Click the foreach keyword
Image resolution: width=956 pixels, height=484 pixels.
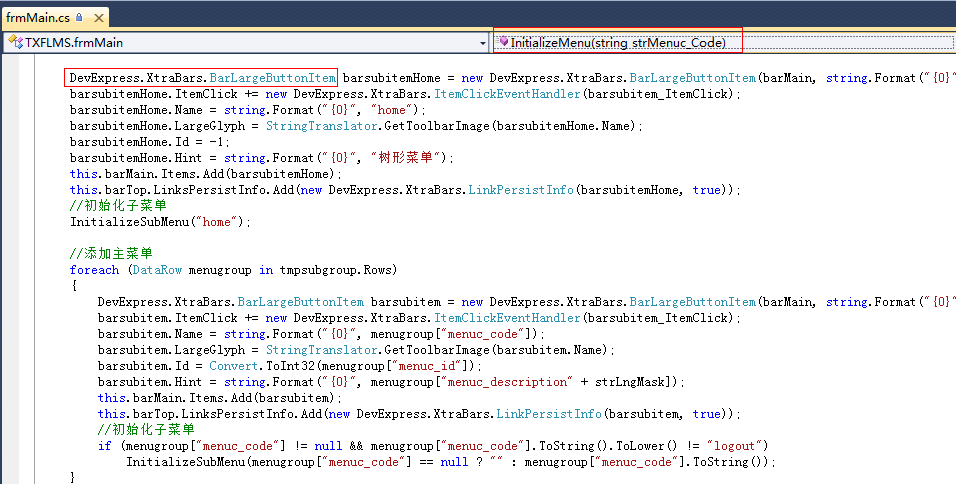95,269
